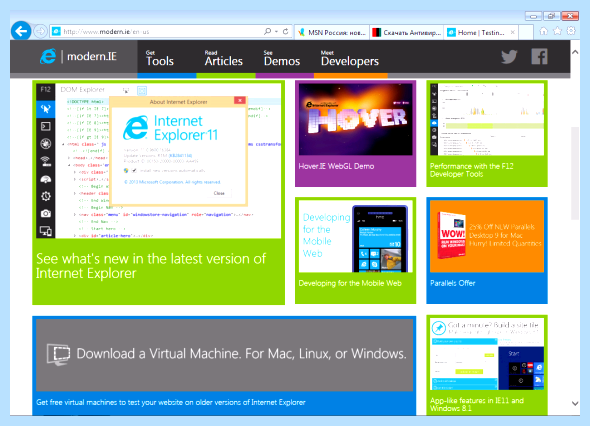Screen dimensions: 590x426
Task: Click the speedometer icon in the F12 sidebar
Action: [46, 179]
